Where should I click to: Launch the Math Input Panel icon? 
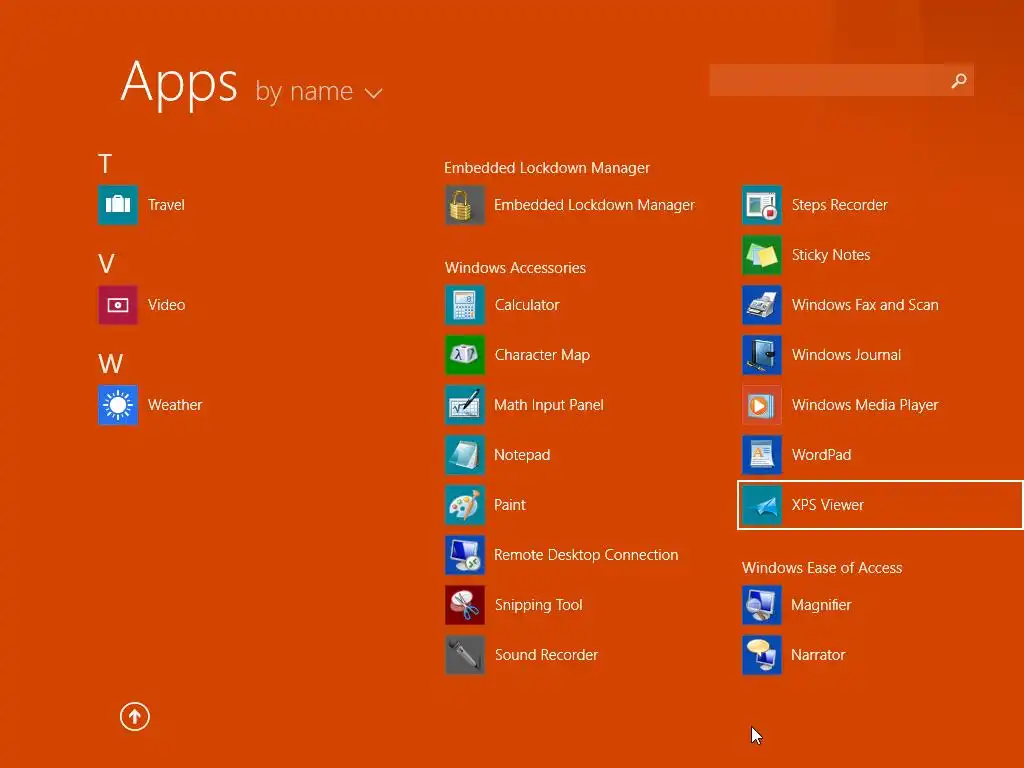tap(464, 404)
